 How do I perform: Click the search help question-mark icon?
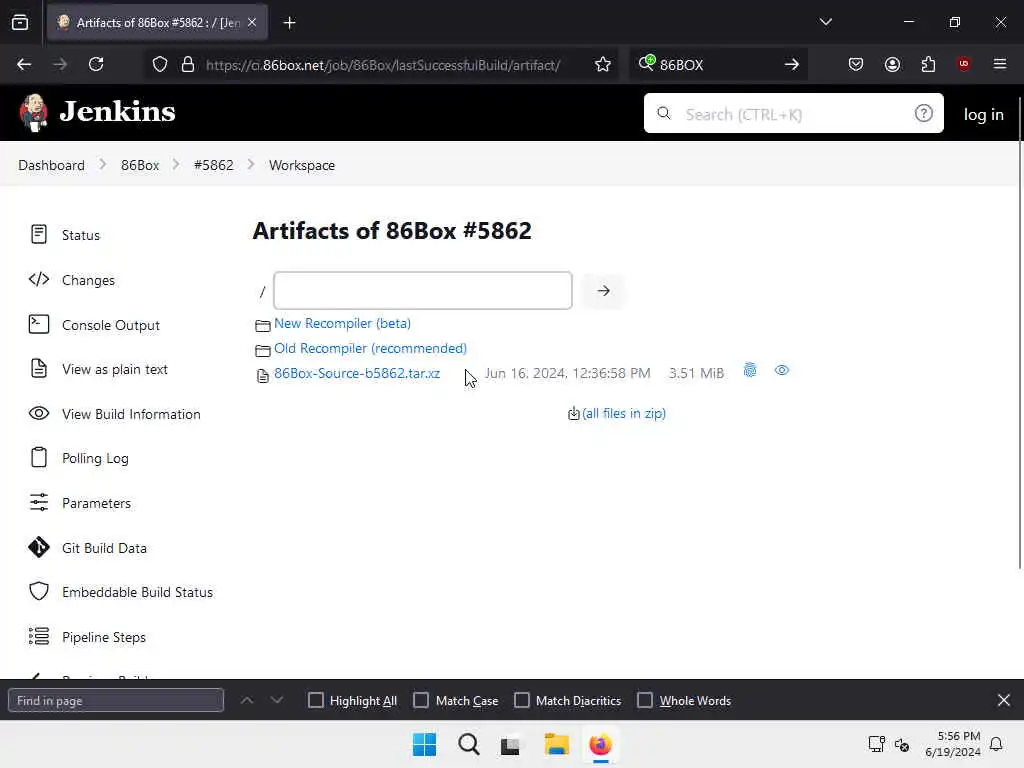pos(923,114)
